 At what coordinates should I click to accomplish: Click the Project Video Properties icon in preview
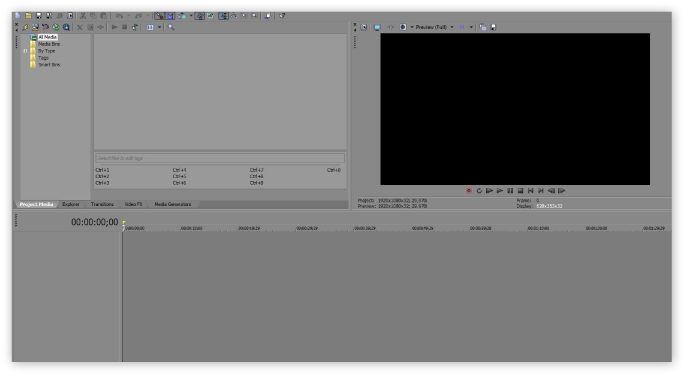click(x=363, y=27)
